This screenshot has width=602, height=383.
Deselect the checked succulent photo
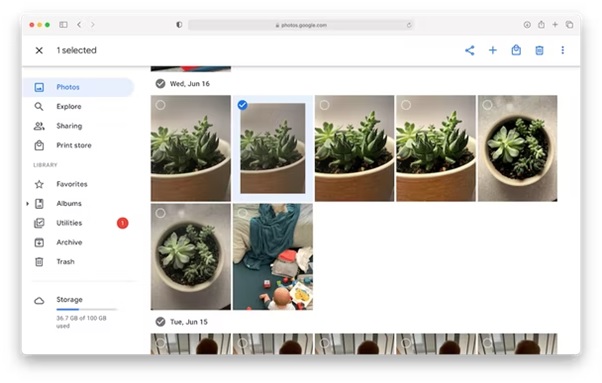[242, 105]
